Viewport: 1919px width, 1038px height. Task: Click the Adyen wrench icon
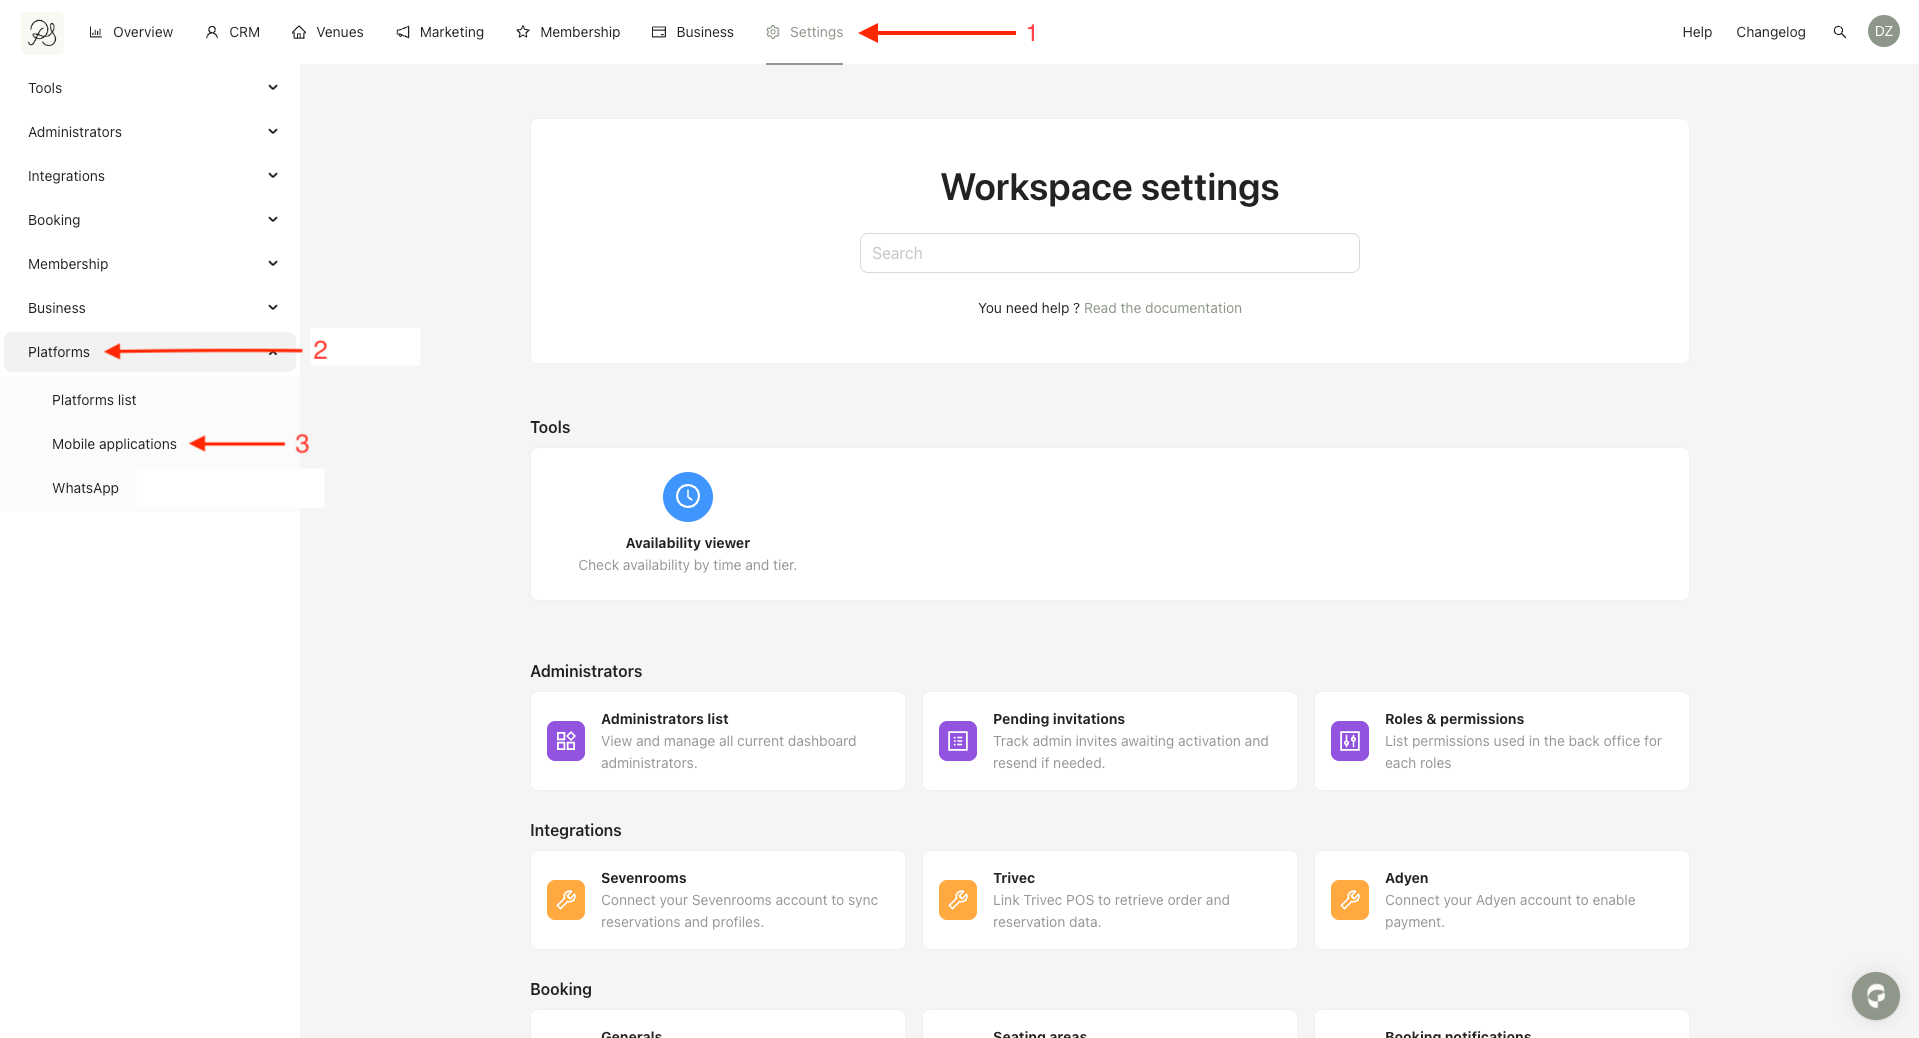[x=1350, y=900]
